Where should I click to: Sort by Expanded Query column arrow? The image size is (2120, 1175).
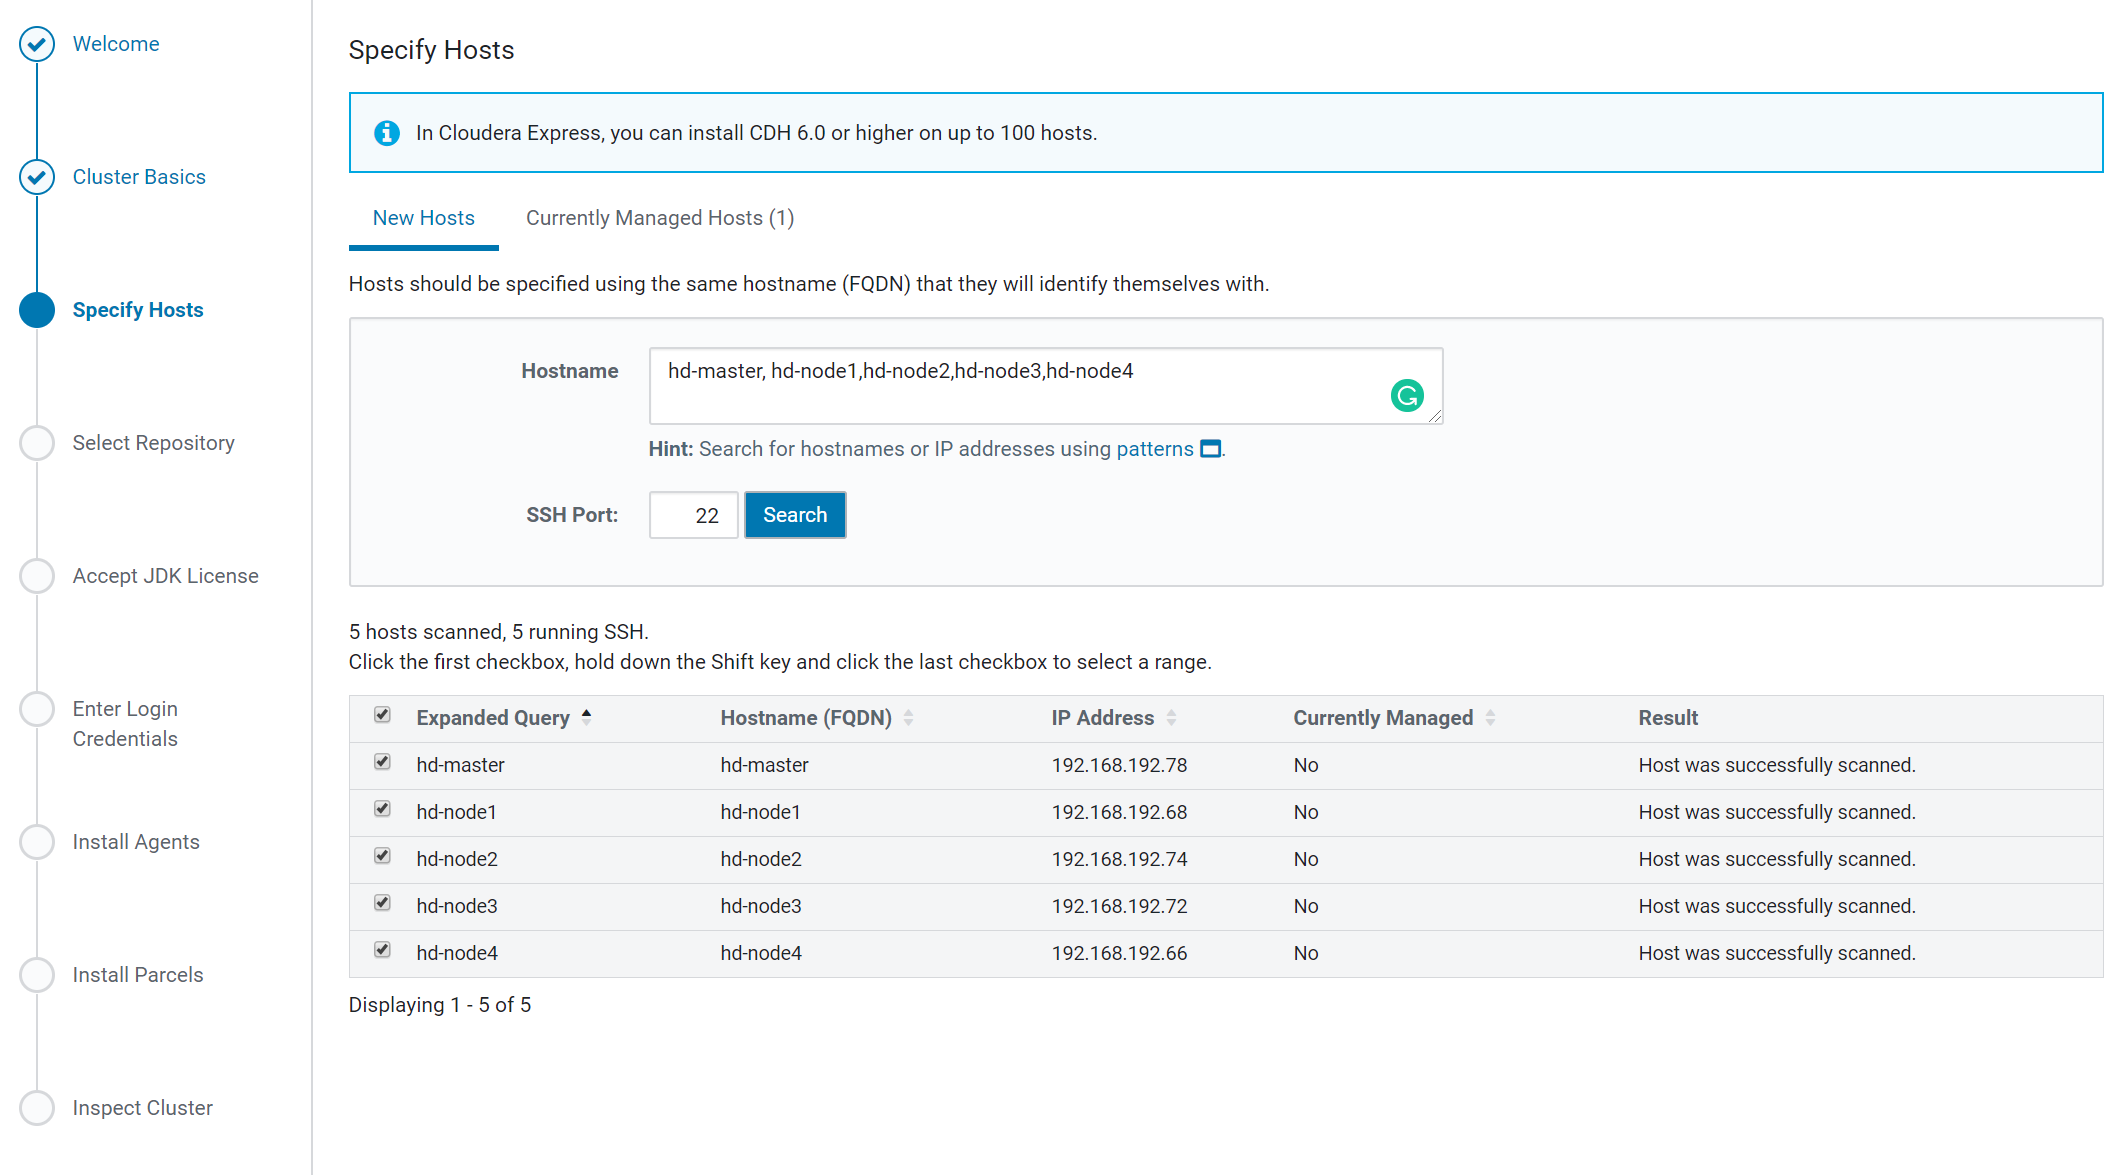coord(587,717)
